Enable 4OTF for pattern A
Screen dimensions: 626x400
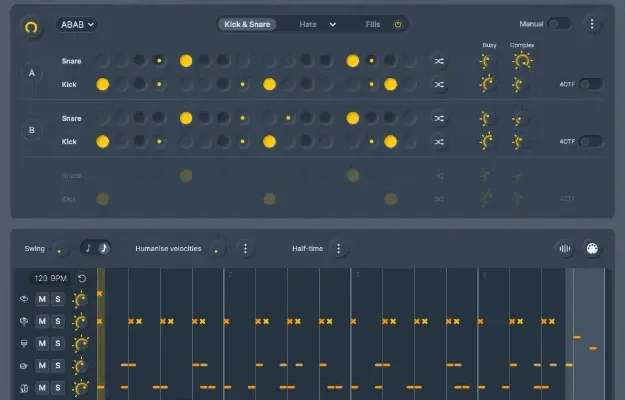(x=590, y=84)
